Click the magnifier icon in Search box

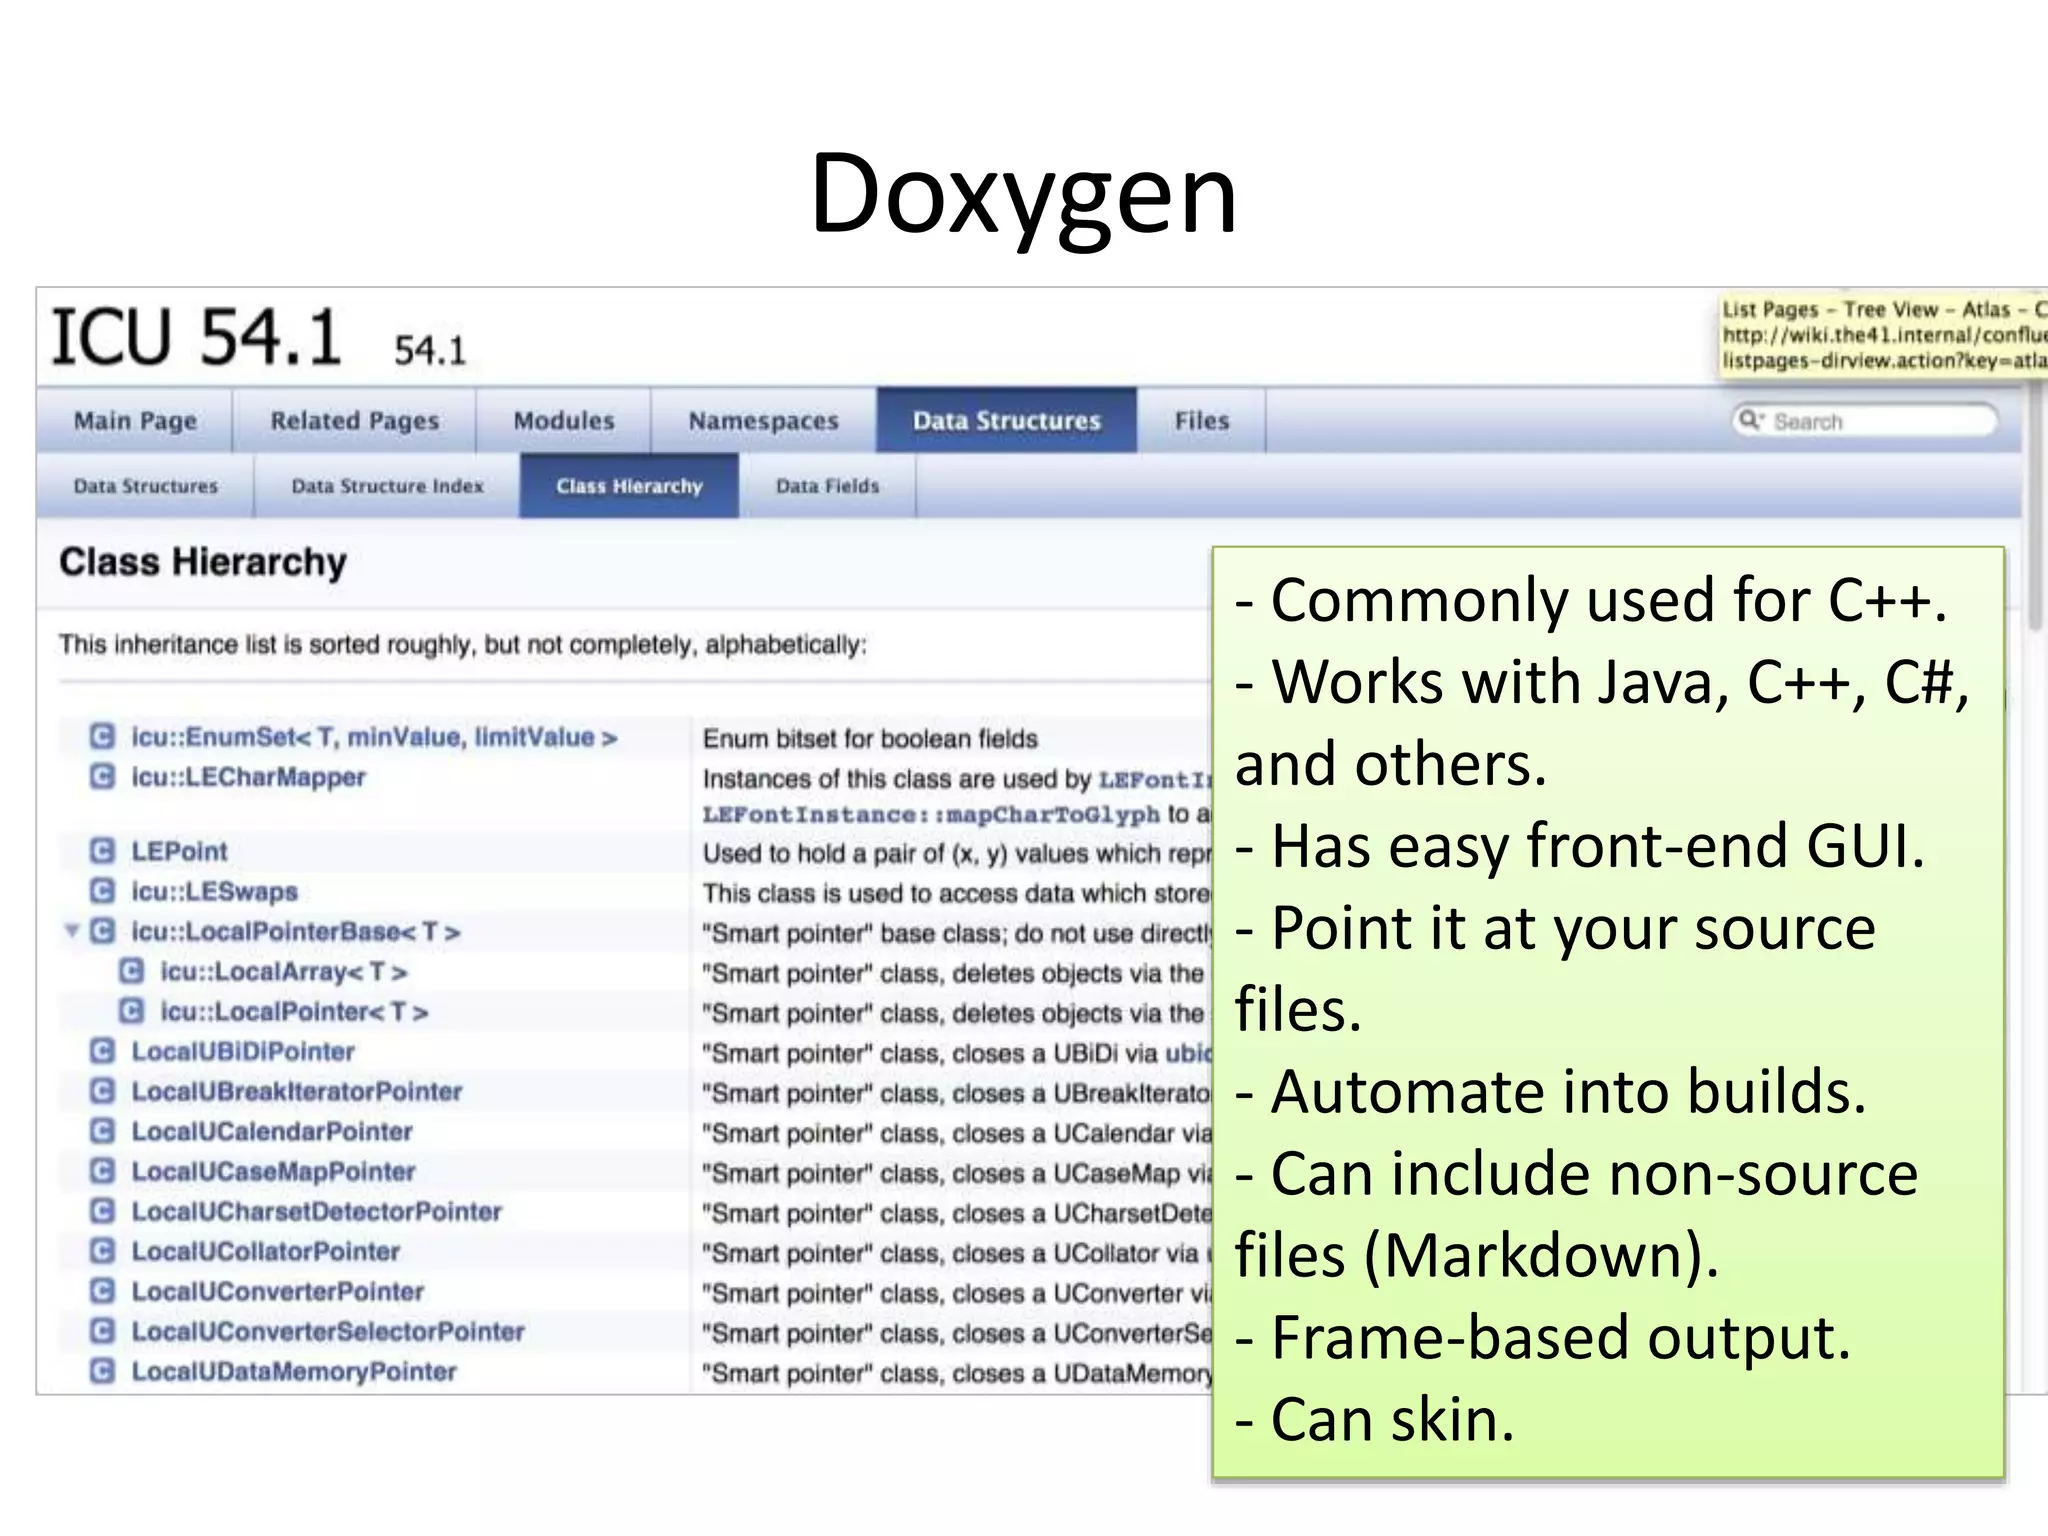point(1750,420)
